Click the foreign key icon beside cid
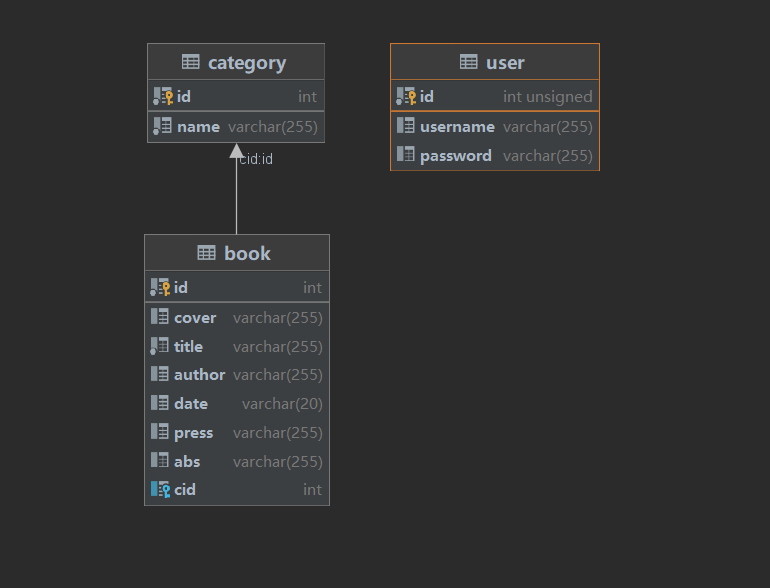 tap(160, 489)
